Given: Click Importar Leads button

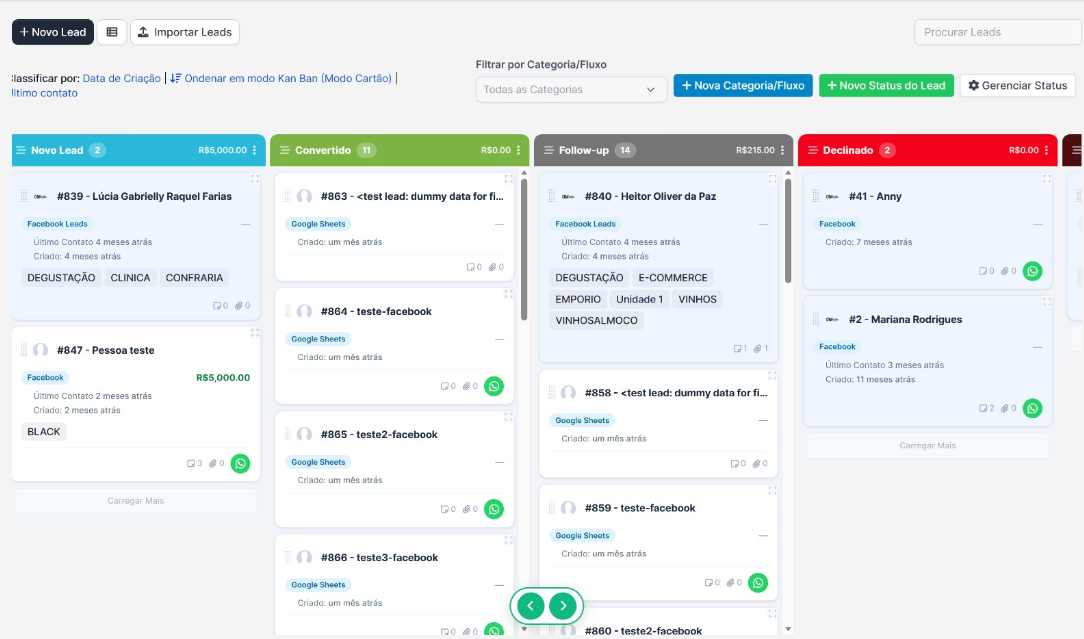Looking at the screenshot, I should coord(185,32).
